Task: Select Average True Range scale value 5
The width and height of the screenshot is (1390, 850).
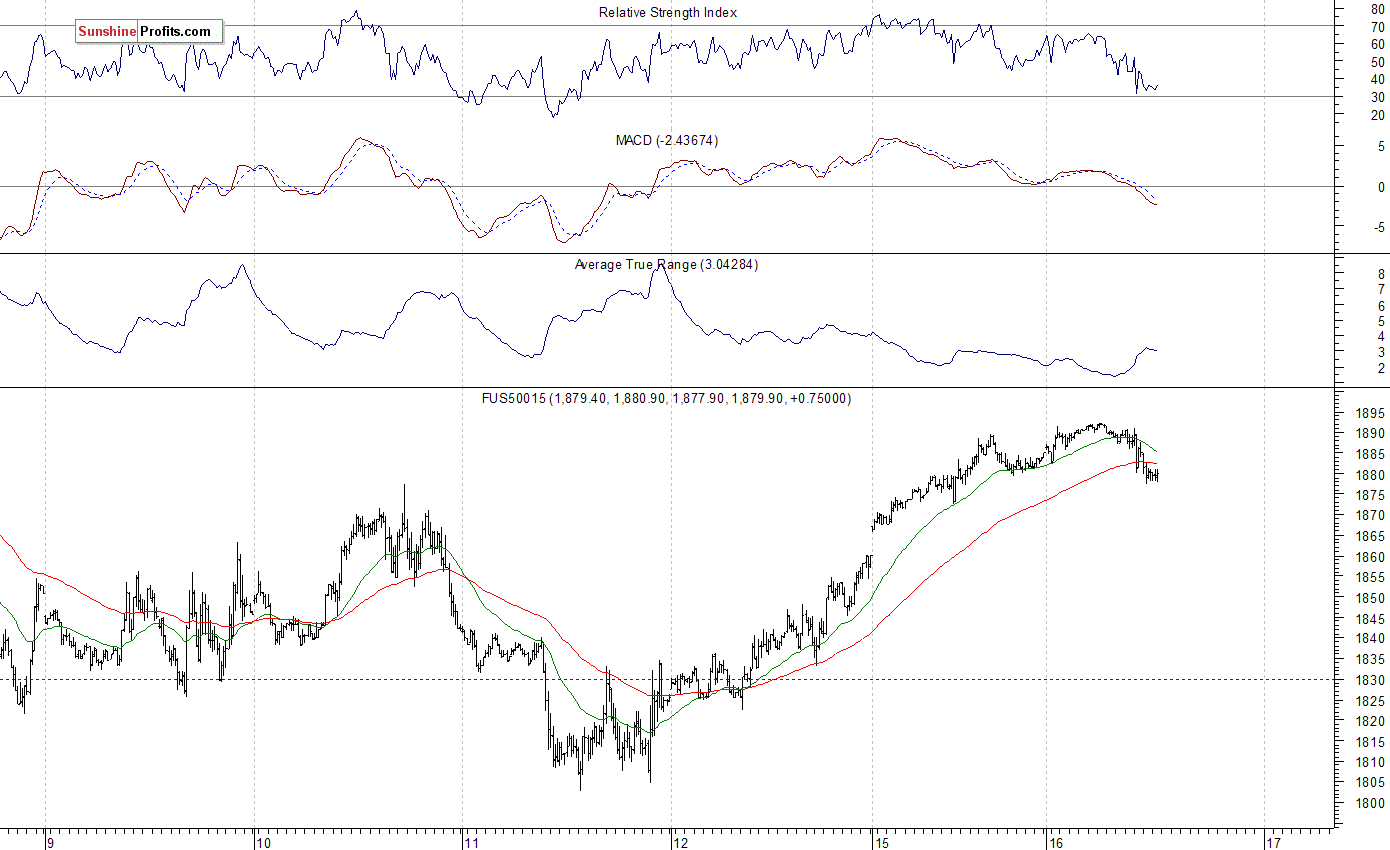Action: tap(1381, 321)
